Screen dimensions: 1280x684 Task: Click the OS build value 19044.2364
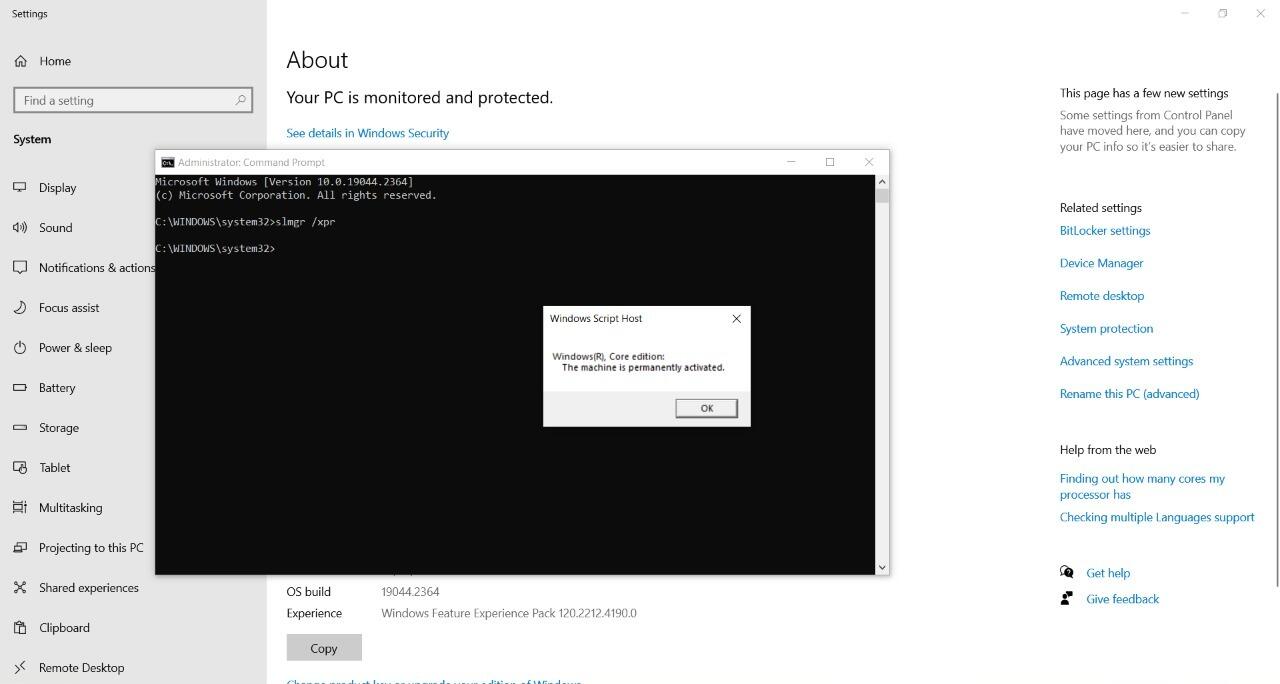click(x=410, y=592)
